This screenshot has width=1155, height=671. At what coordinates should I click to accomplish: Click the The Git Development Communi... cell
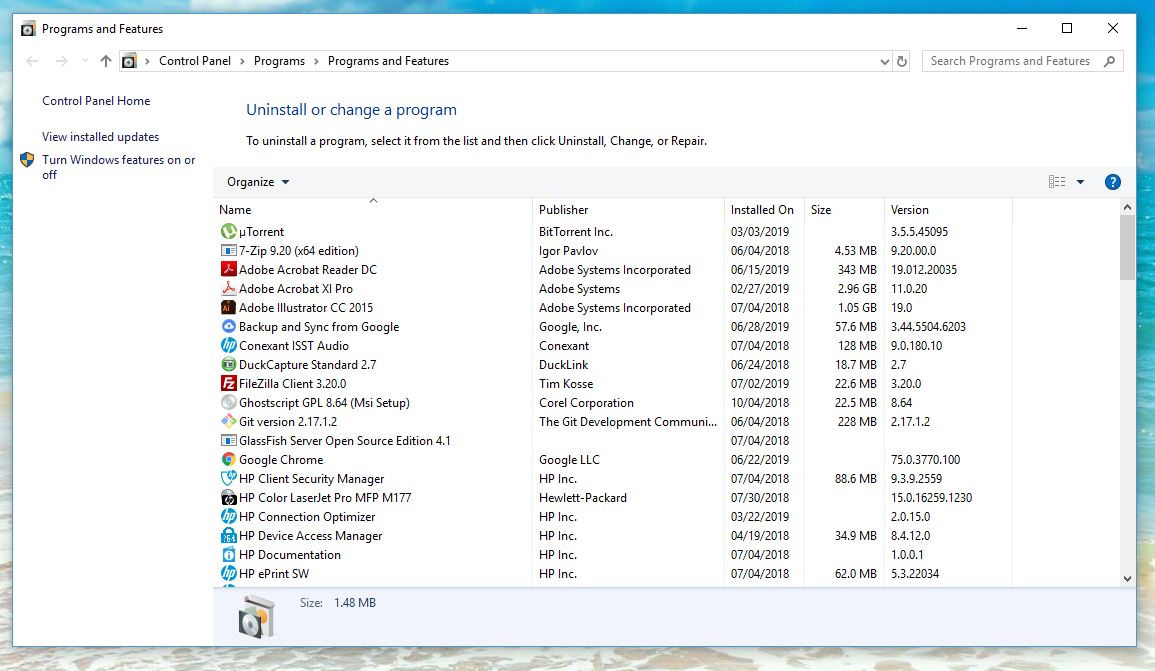(628, 421)
